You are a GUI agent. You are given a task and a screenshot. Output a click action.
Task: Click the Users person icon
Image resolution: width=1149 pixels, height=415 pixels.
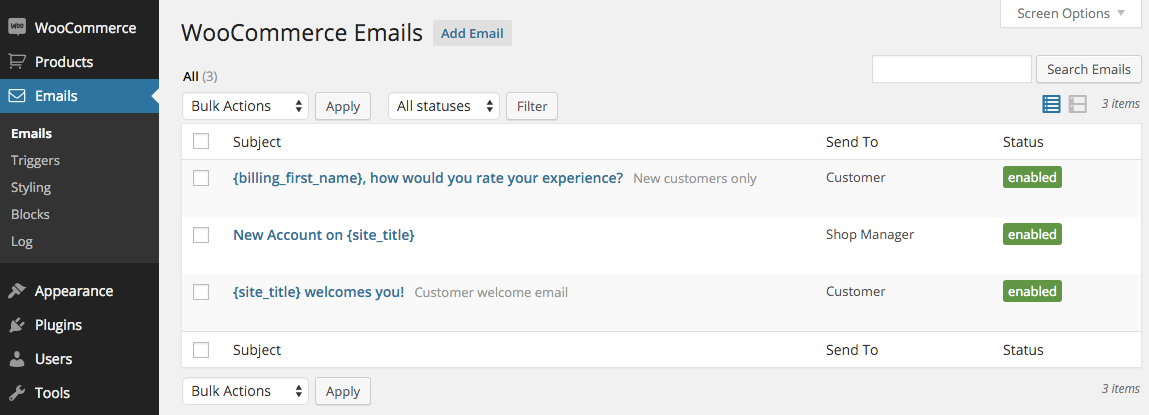[18, 359]
